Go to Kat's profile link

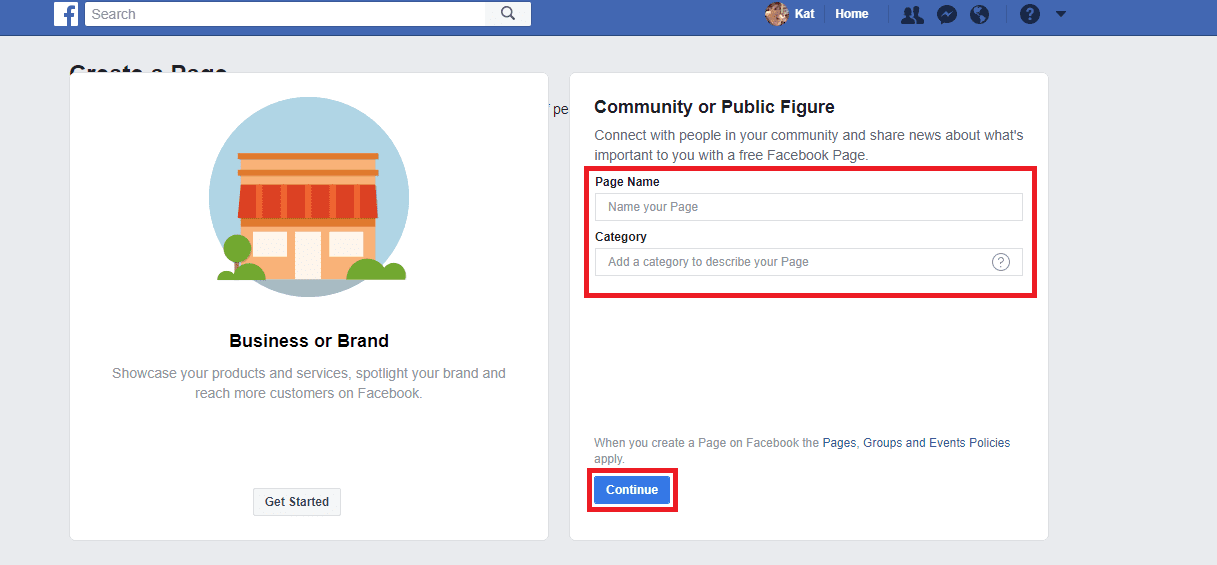coord(804,14)
